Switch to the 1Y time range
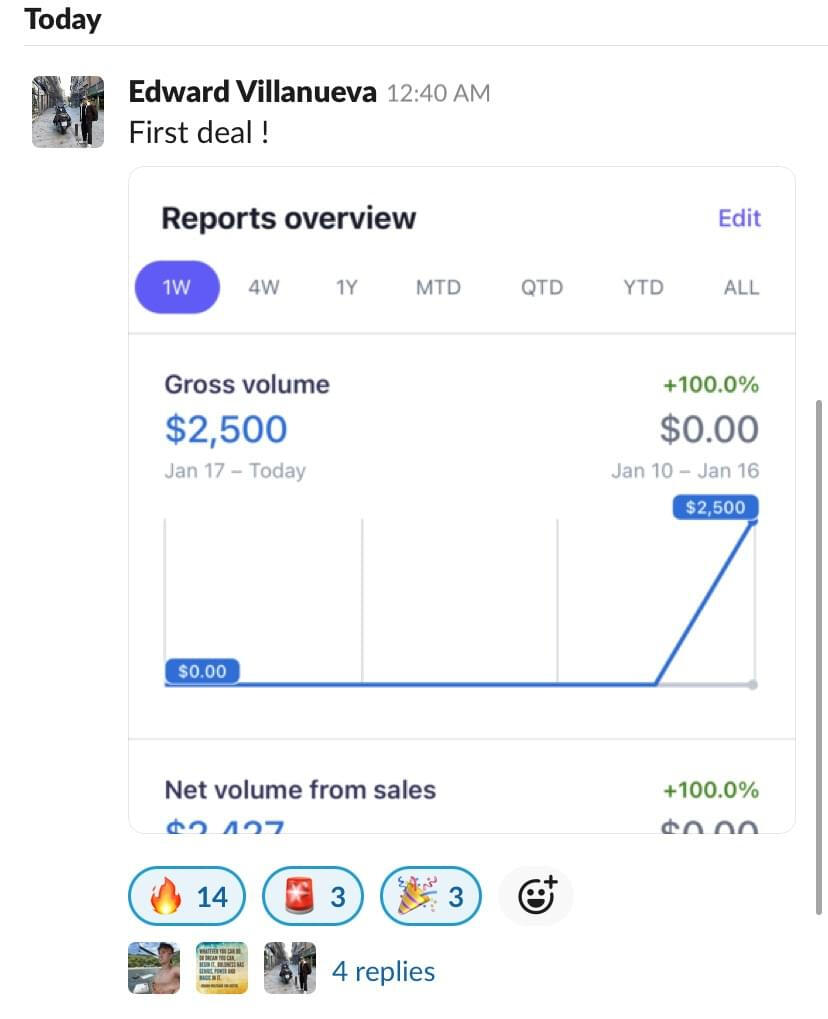828x1019 pixels. tap(346, 288)
